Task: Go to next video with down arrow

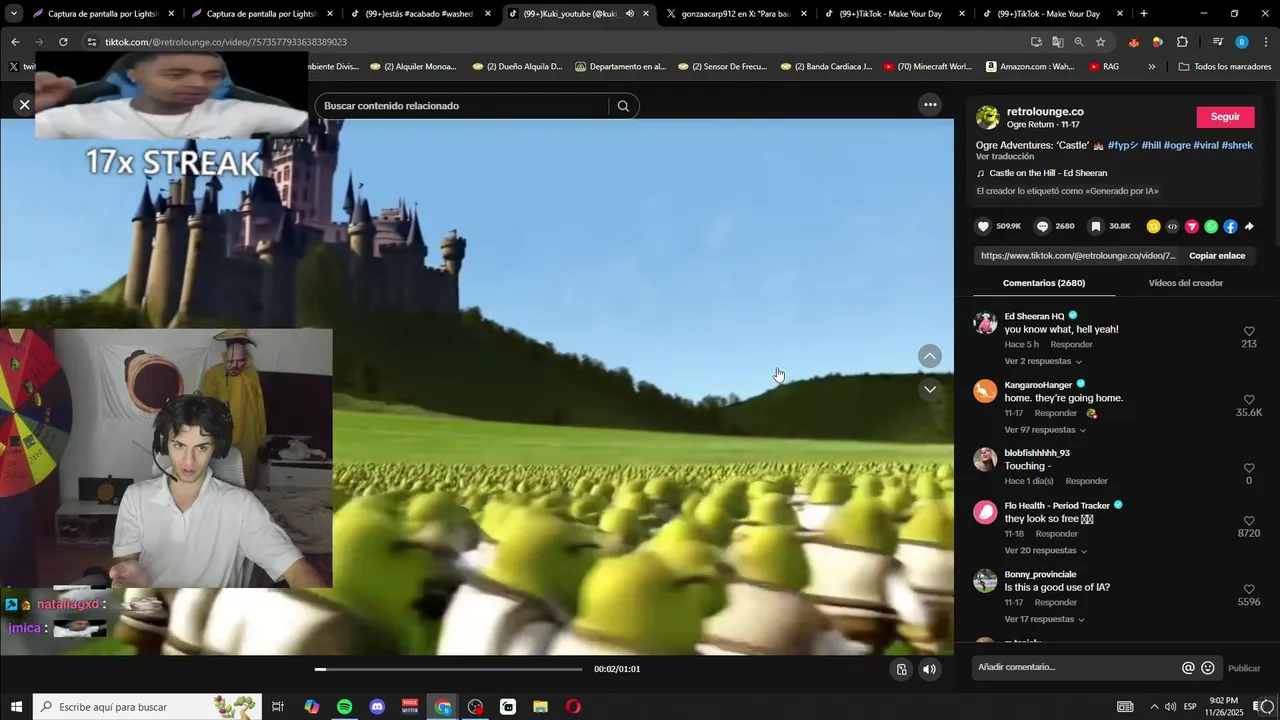Action: [x=930, y=389]
